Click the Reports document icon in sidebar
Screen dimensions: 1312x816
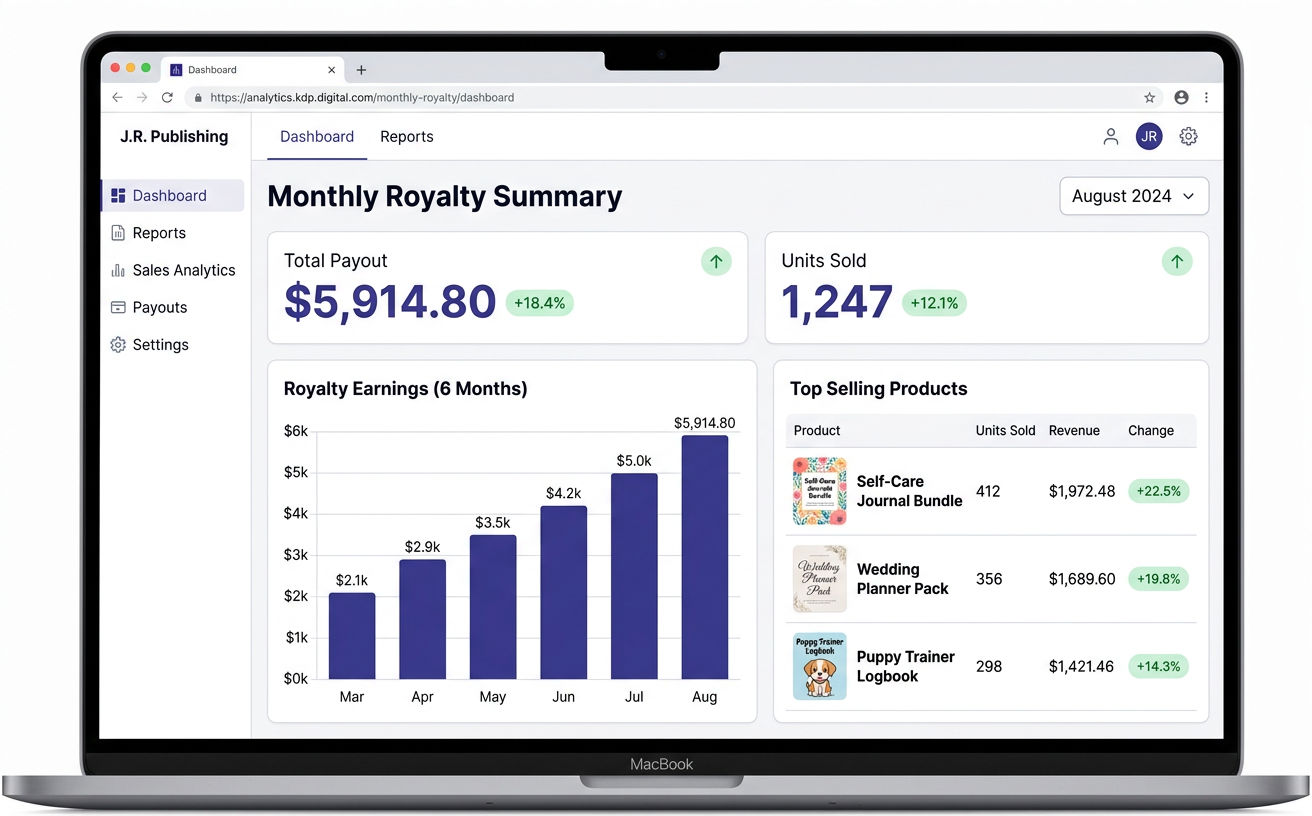[x=118, y=233]
